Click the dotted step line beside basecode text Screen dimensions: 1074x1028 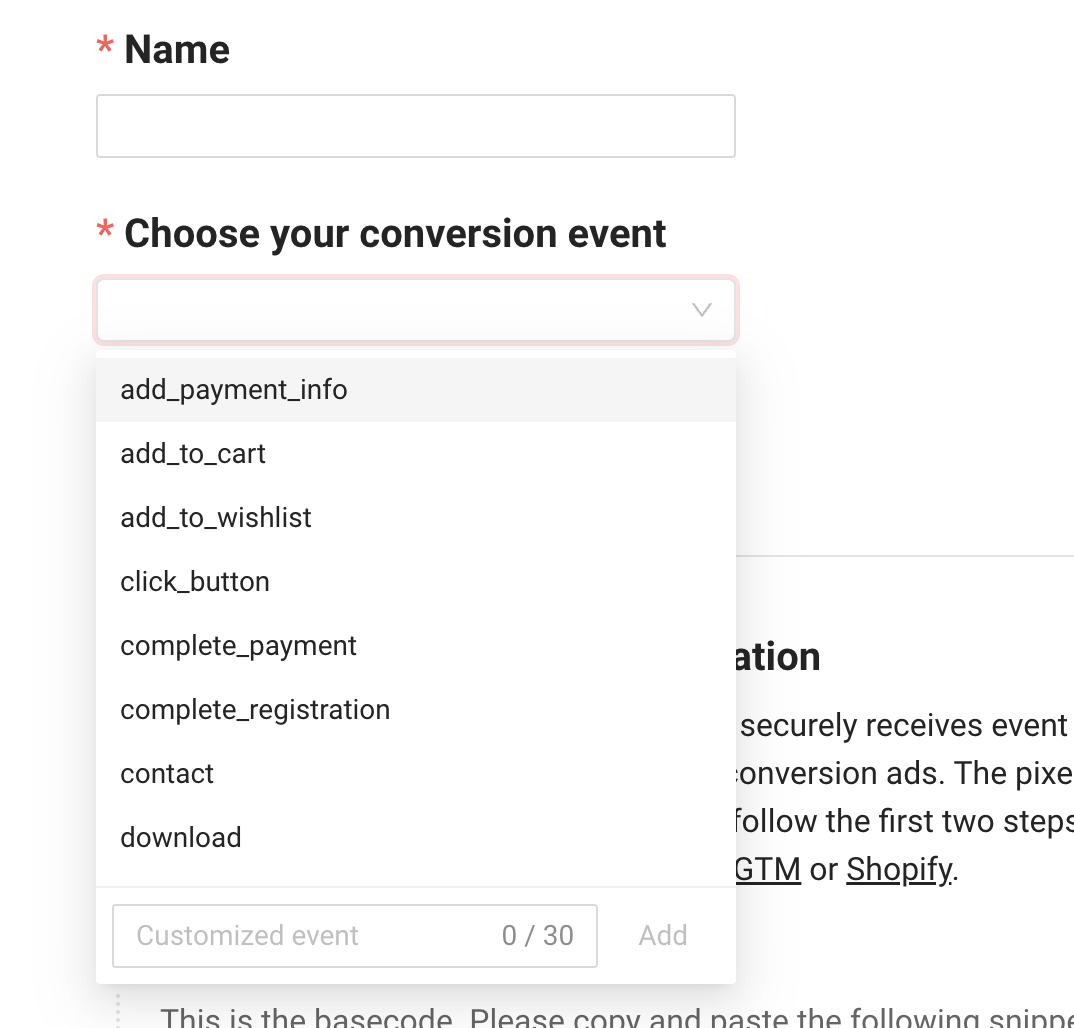point(118,1011)
